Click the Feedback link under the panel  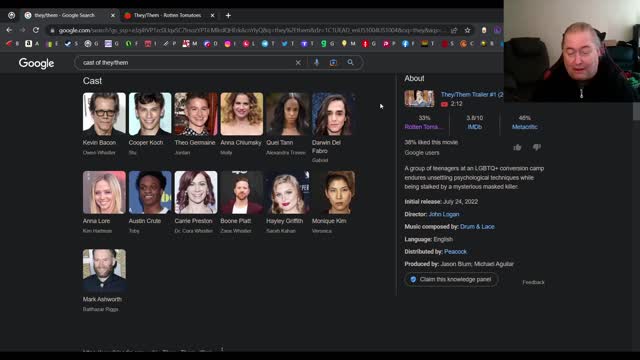tap(533, 282)
